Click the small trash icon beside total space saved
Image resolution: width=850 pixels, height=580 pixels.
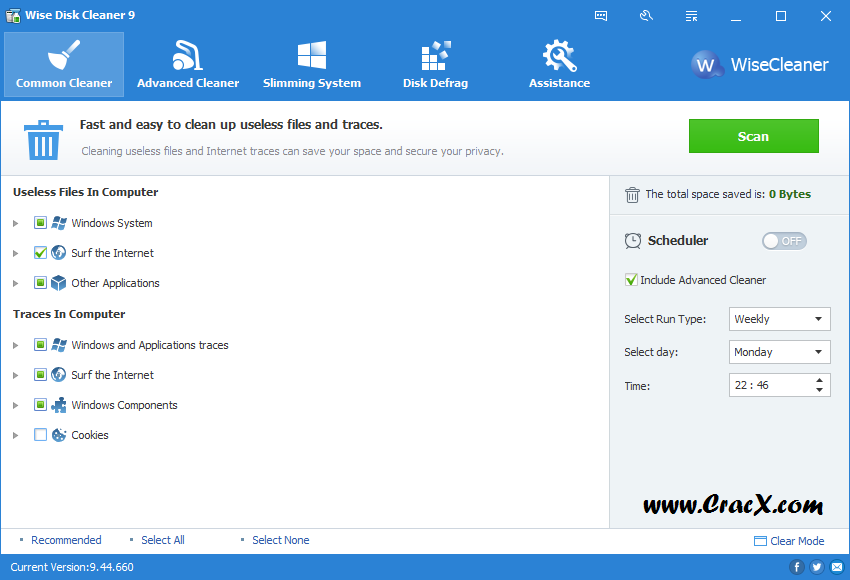pos(632,195)
